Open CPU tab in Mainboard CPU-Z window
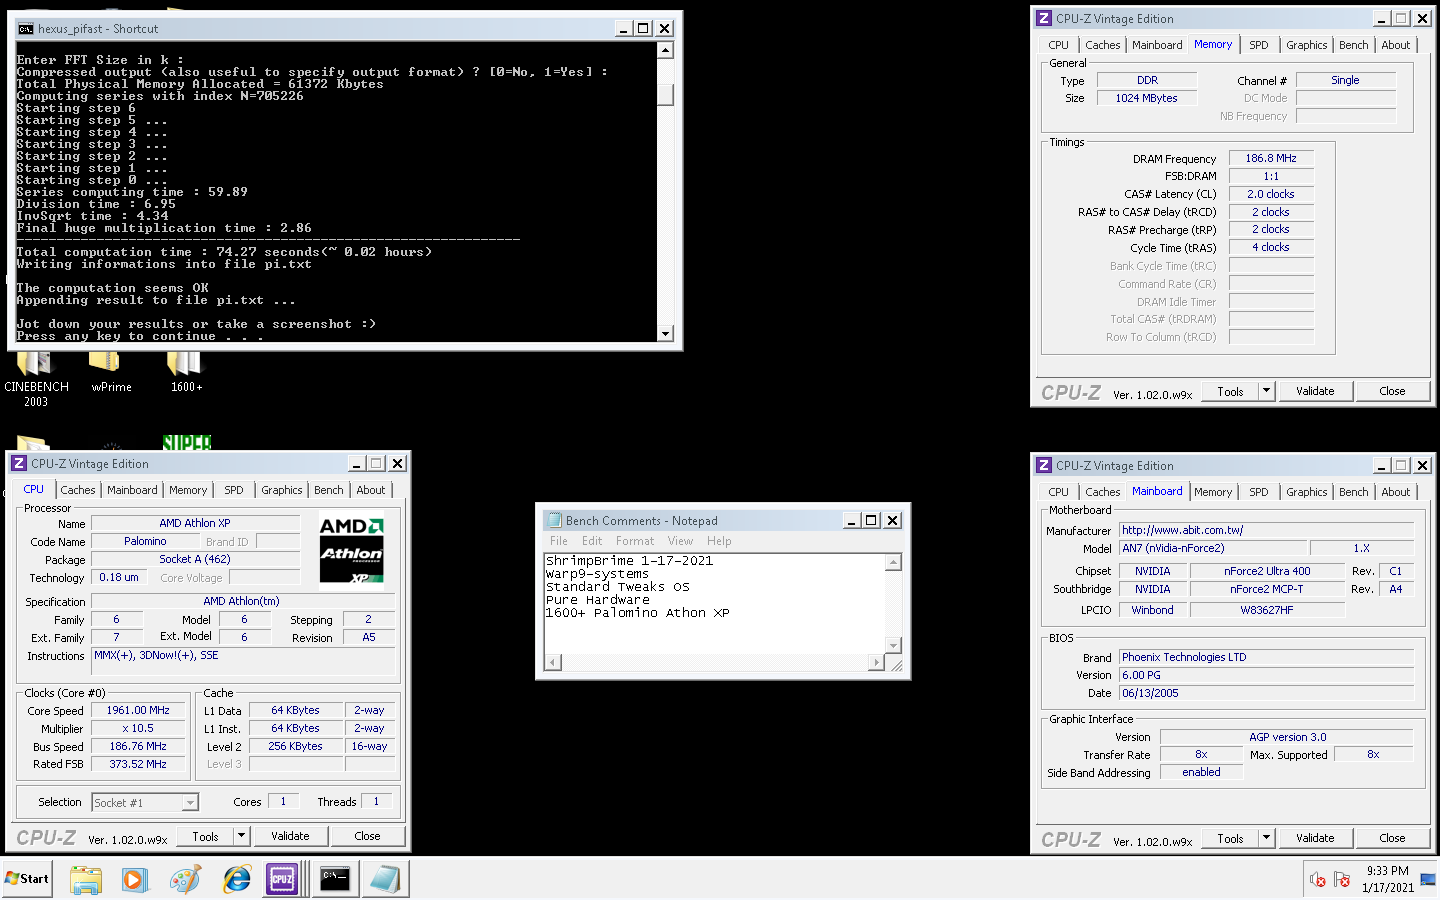1440x900 pixels. click(1059, 492)
